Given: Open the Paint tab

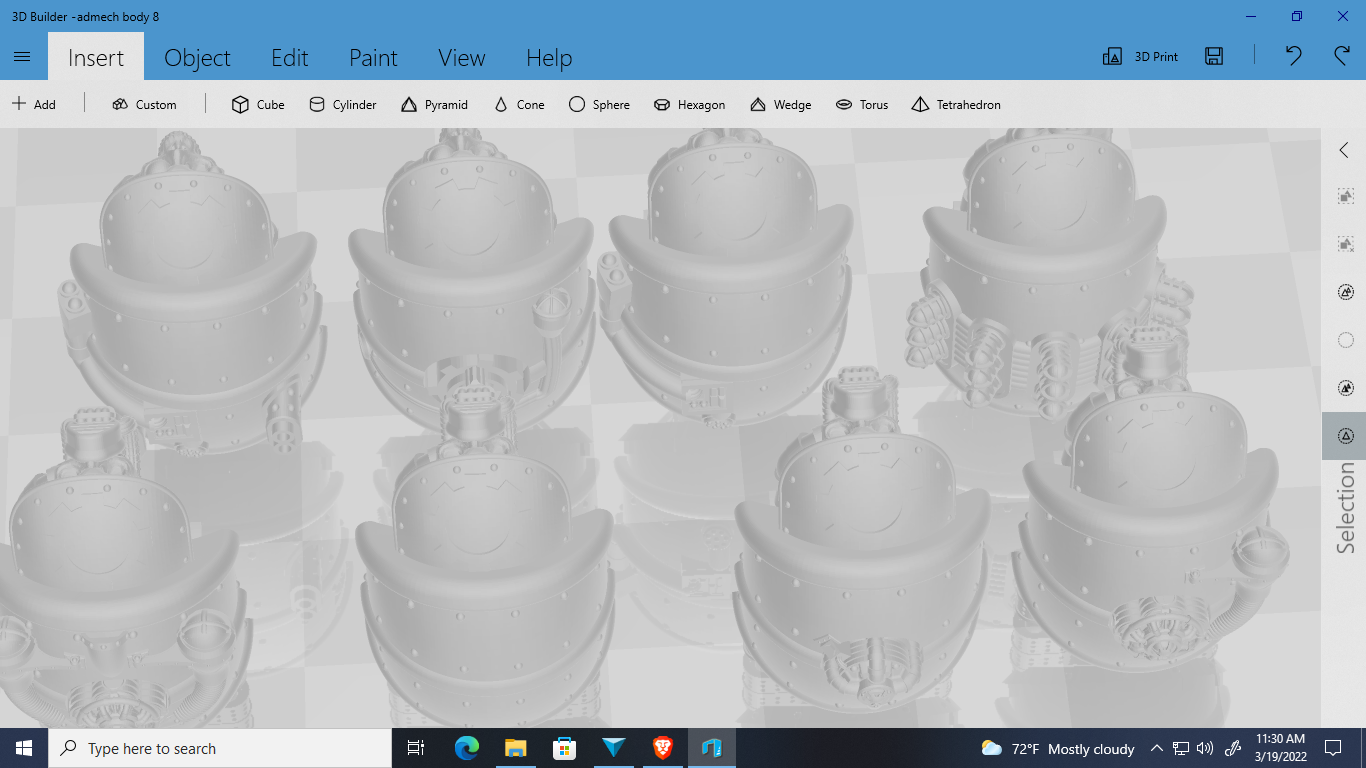Looking at the screenshot, I should (374, 57).
